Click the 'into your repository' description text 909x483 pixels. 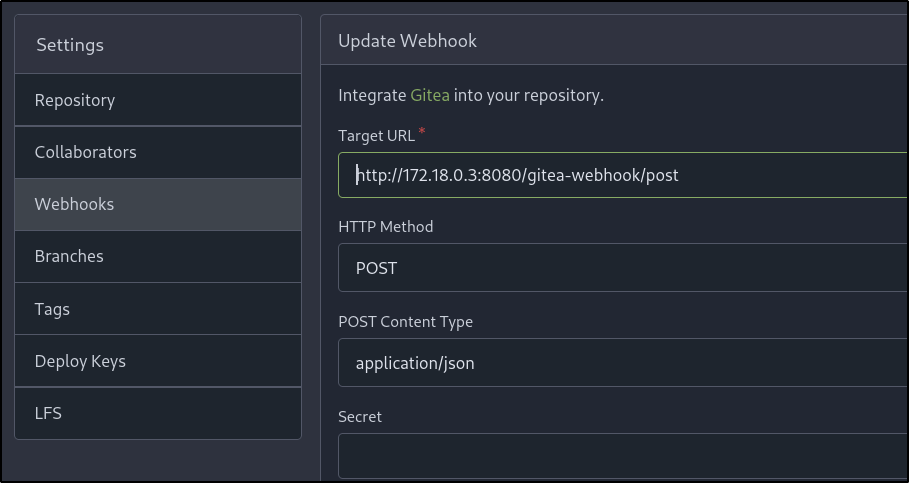tap(529, 96)
